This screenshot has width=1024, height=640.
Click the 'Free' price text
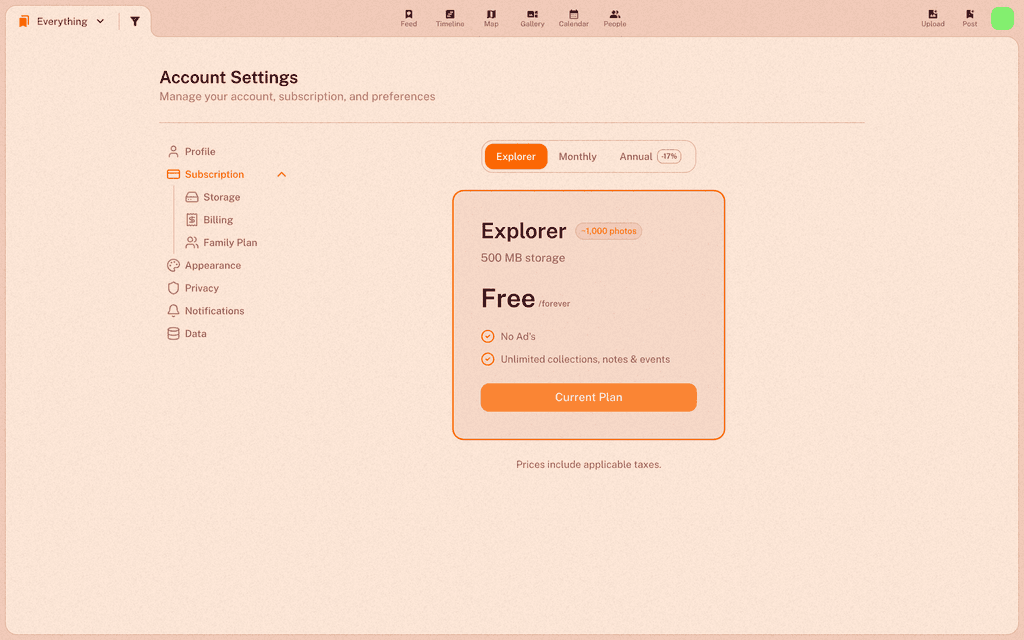coord(508,298)
